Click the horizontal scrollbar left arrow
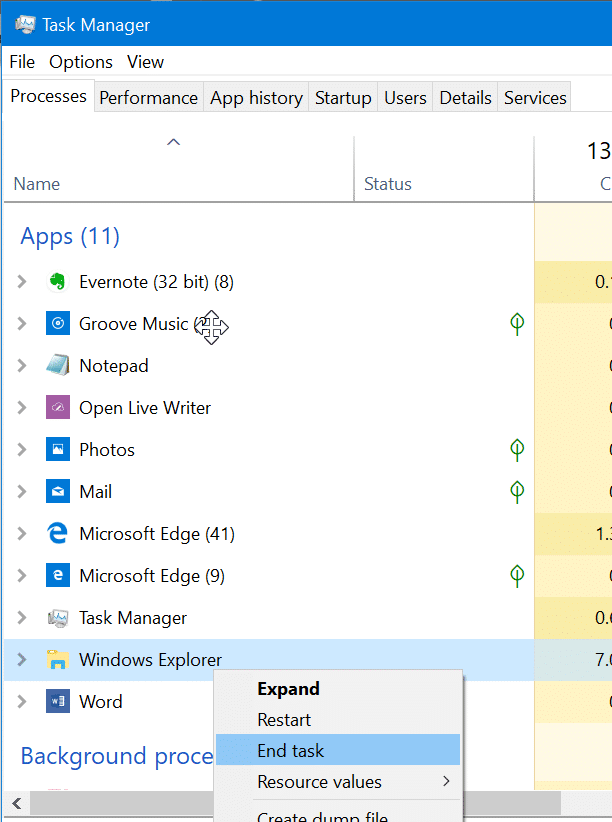The width and height of the screenshot is (612, 822). (x=17, y=803)
